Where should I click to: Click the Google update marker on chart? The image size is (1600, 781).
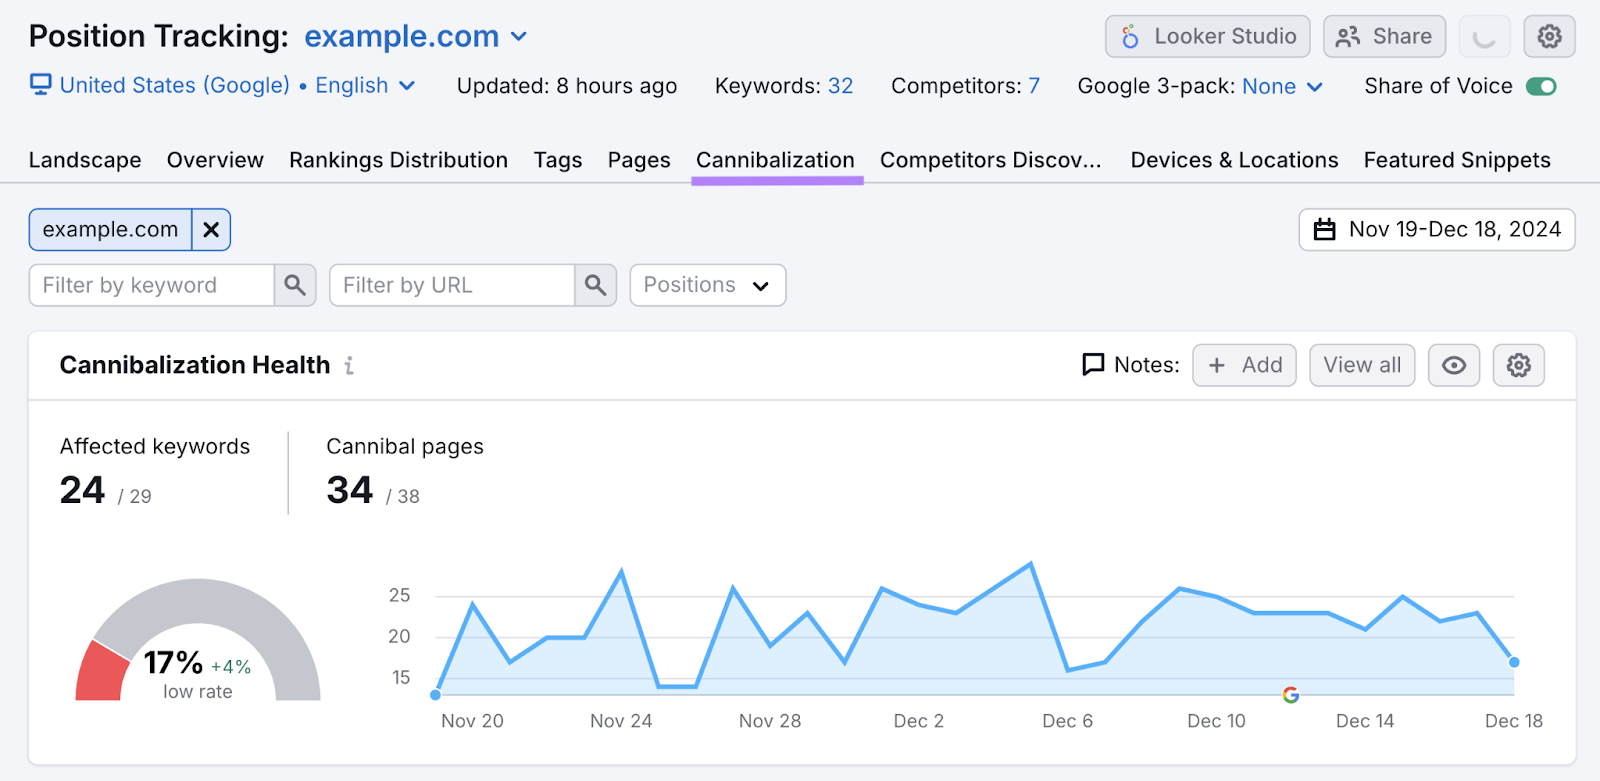tap(1291, 695)
